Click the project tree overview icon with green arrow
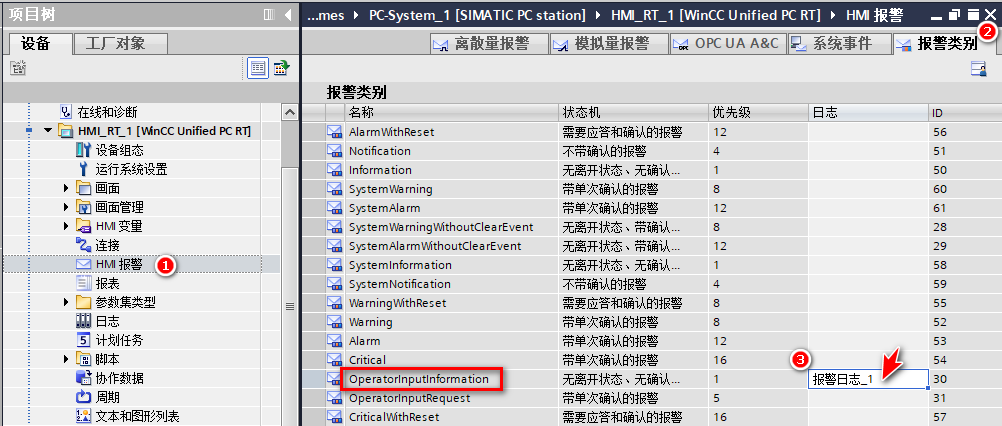1002x426 pixels. [x=281, y=68]
